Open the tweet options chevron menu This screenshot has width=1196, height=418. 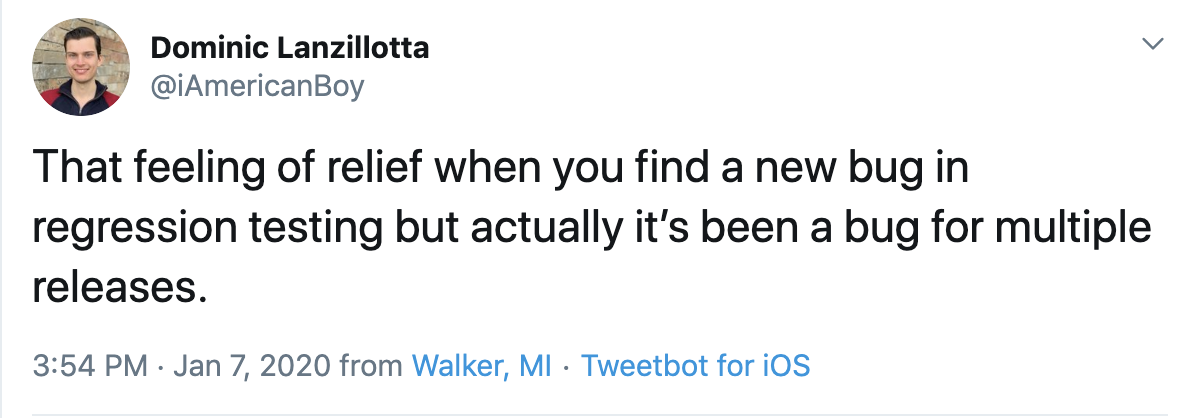pos(1153,45)
